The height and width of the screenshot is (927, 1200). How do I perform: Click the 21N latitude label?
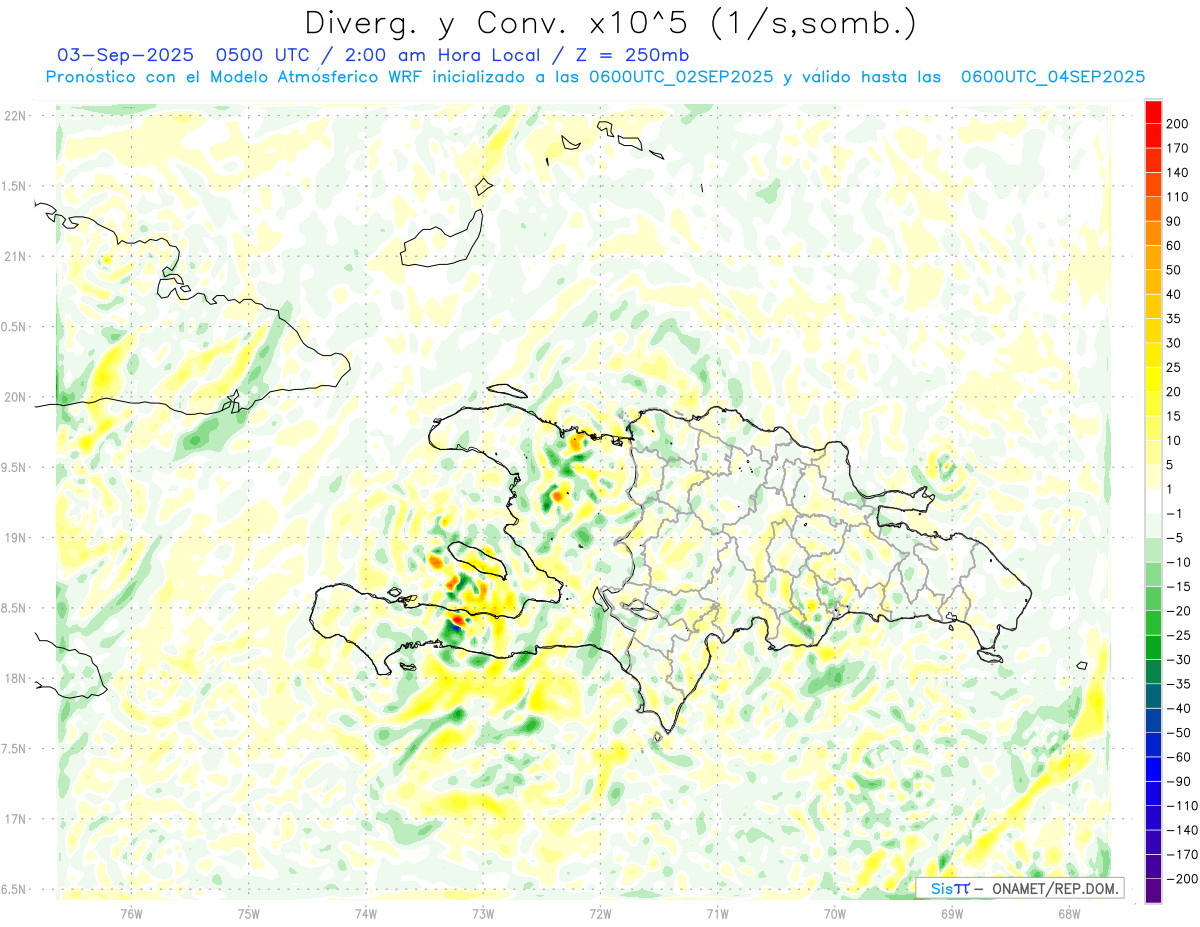click(15, 256)
